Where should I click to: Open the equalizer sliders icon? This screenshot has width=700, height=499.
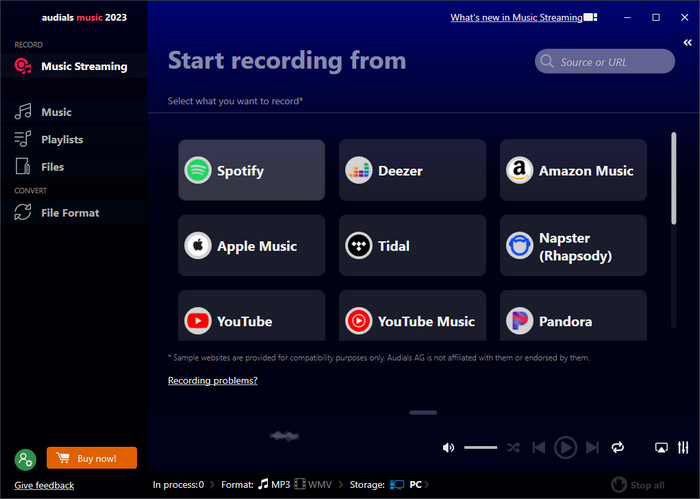coord(683,447)
